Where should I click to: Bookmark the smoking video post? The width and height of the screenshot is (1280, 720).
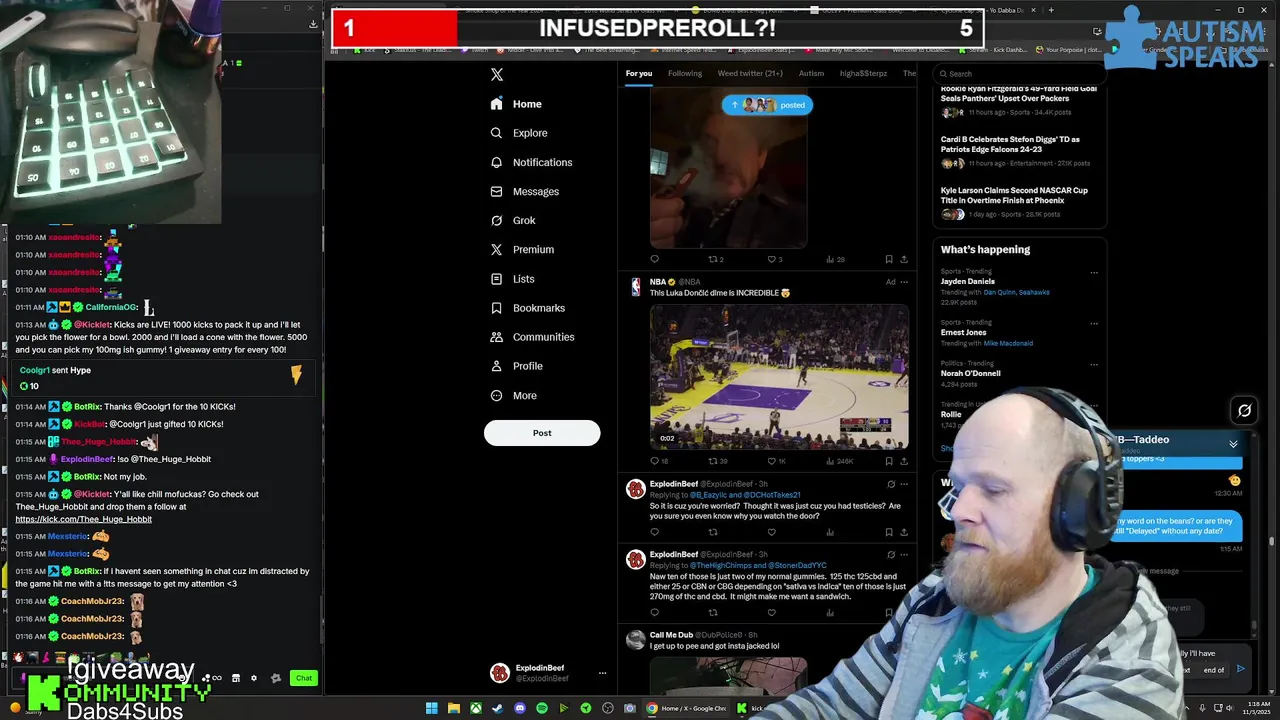coord(889,259)
